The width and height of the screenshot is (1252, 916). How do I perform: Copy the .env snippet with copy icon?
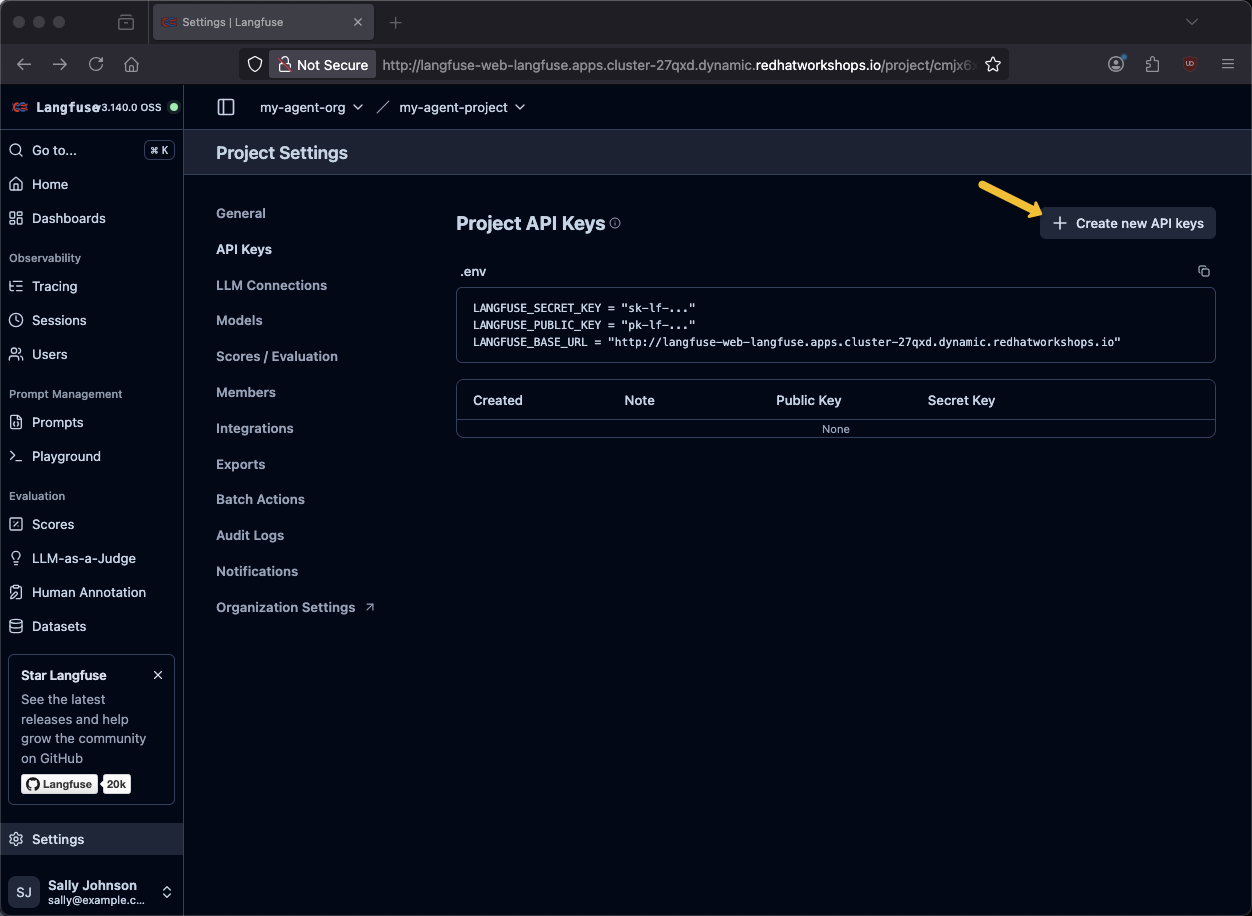pyautogui.click(x=1204, y=271)
